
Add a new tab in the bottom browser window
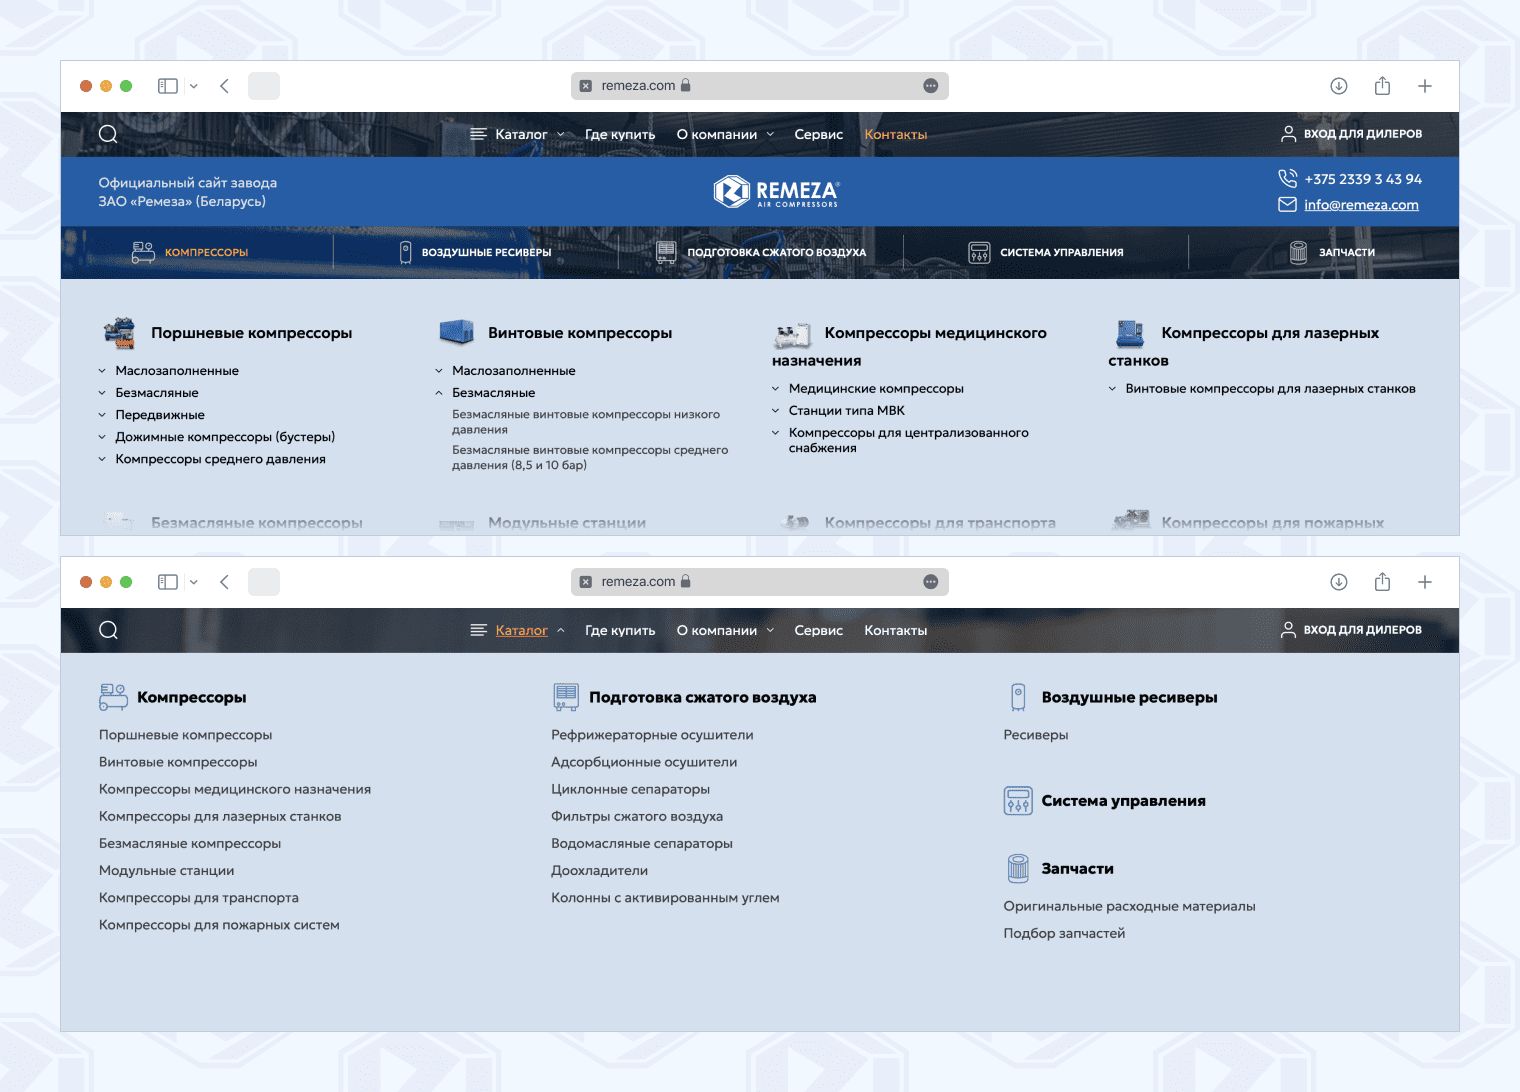1425,582
